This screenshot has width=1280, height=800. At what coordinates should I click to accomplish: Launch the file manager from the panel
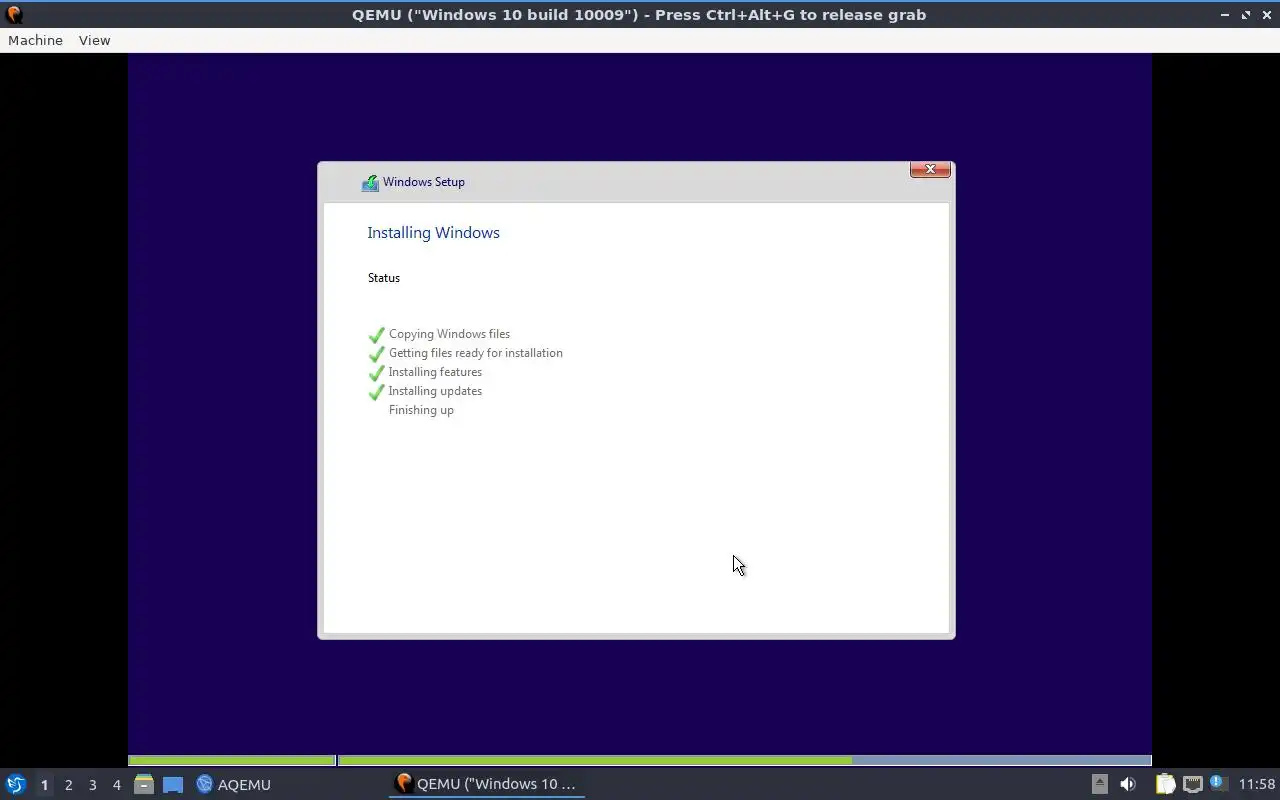pos(144,784)
